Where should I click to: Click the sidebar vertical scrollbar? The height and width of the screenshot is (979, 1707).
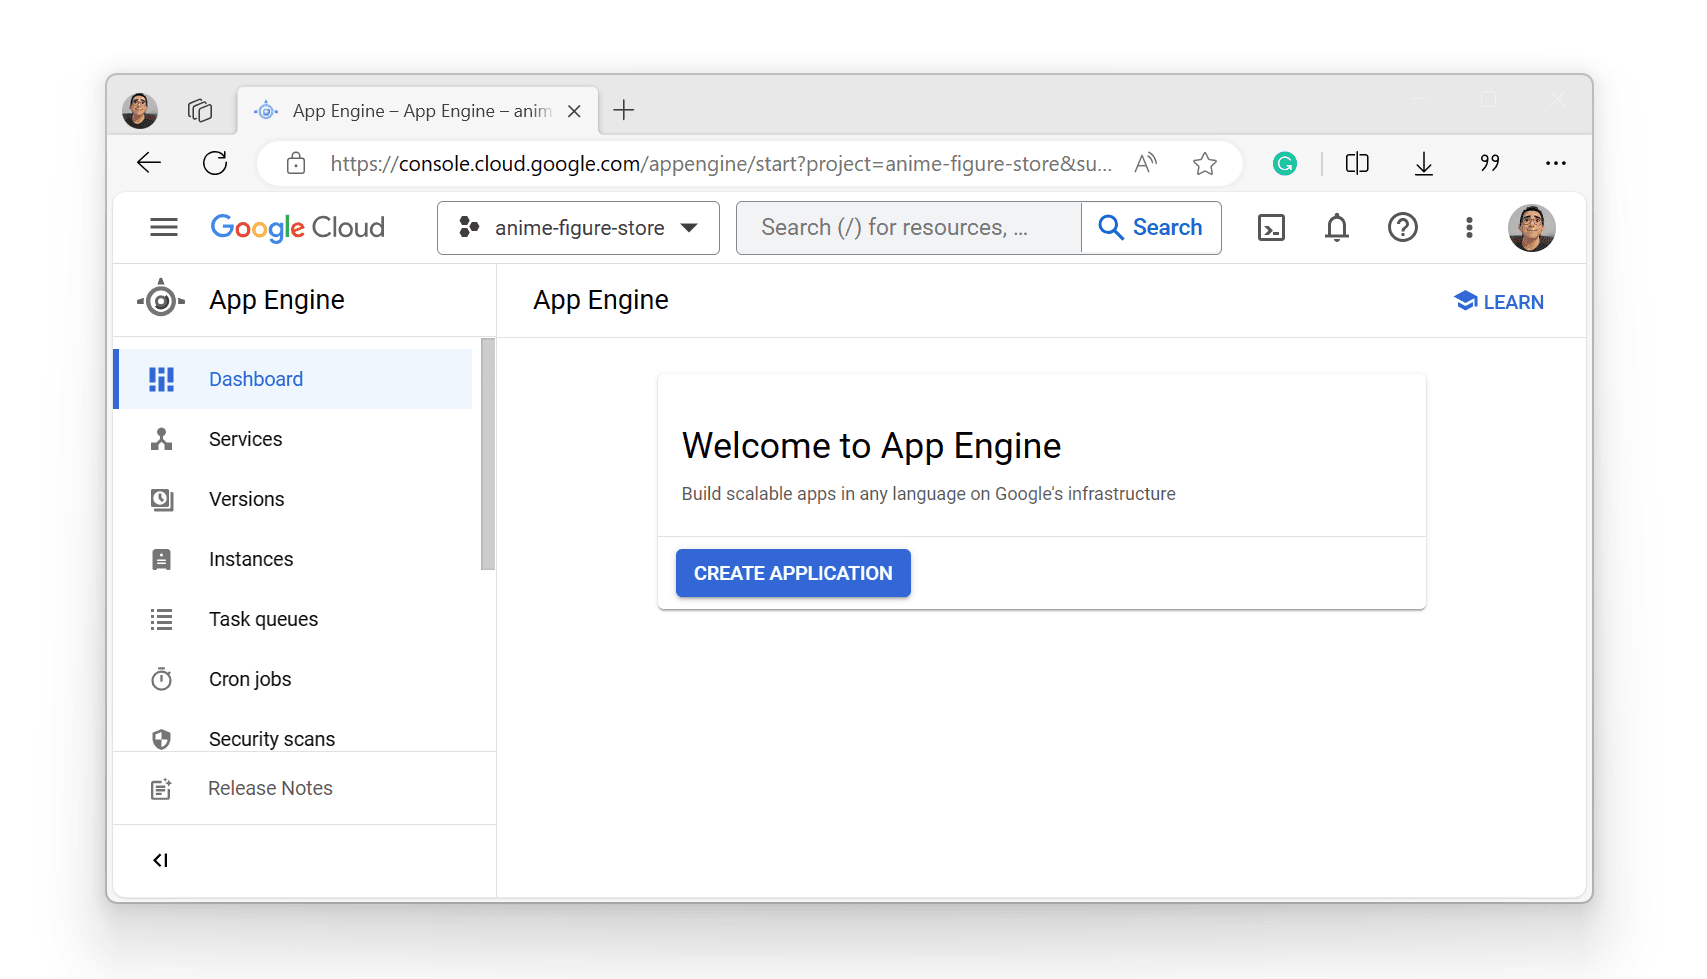tap(488, 454)
